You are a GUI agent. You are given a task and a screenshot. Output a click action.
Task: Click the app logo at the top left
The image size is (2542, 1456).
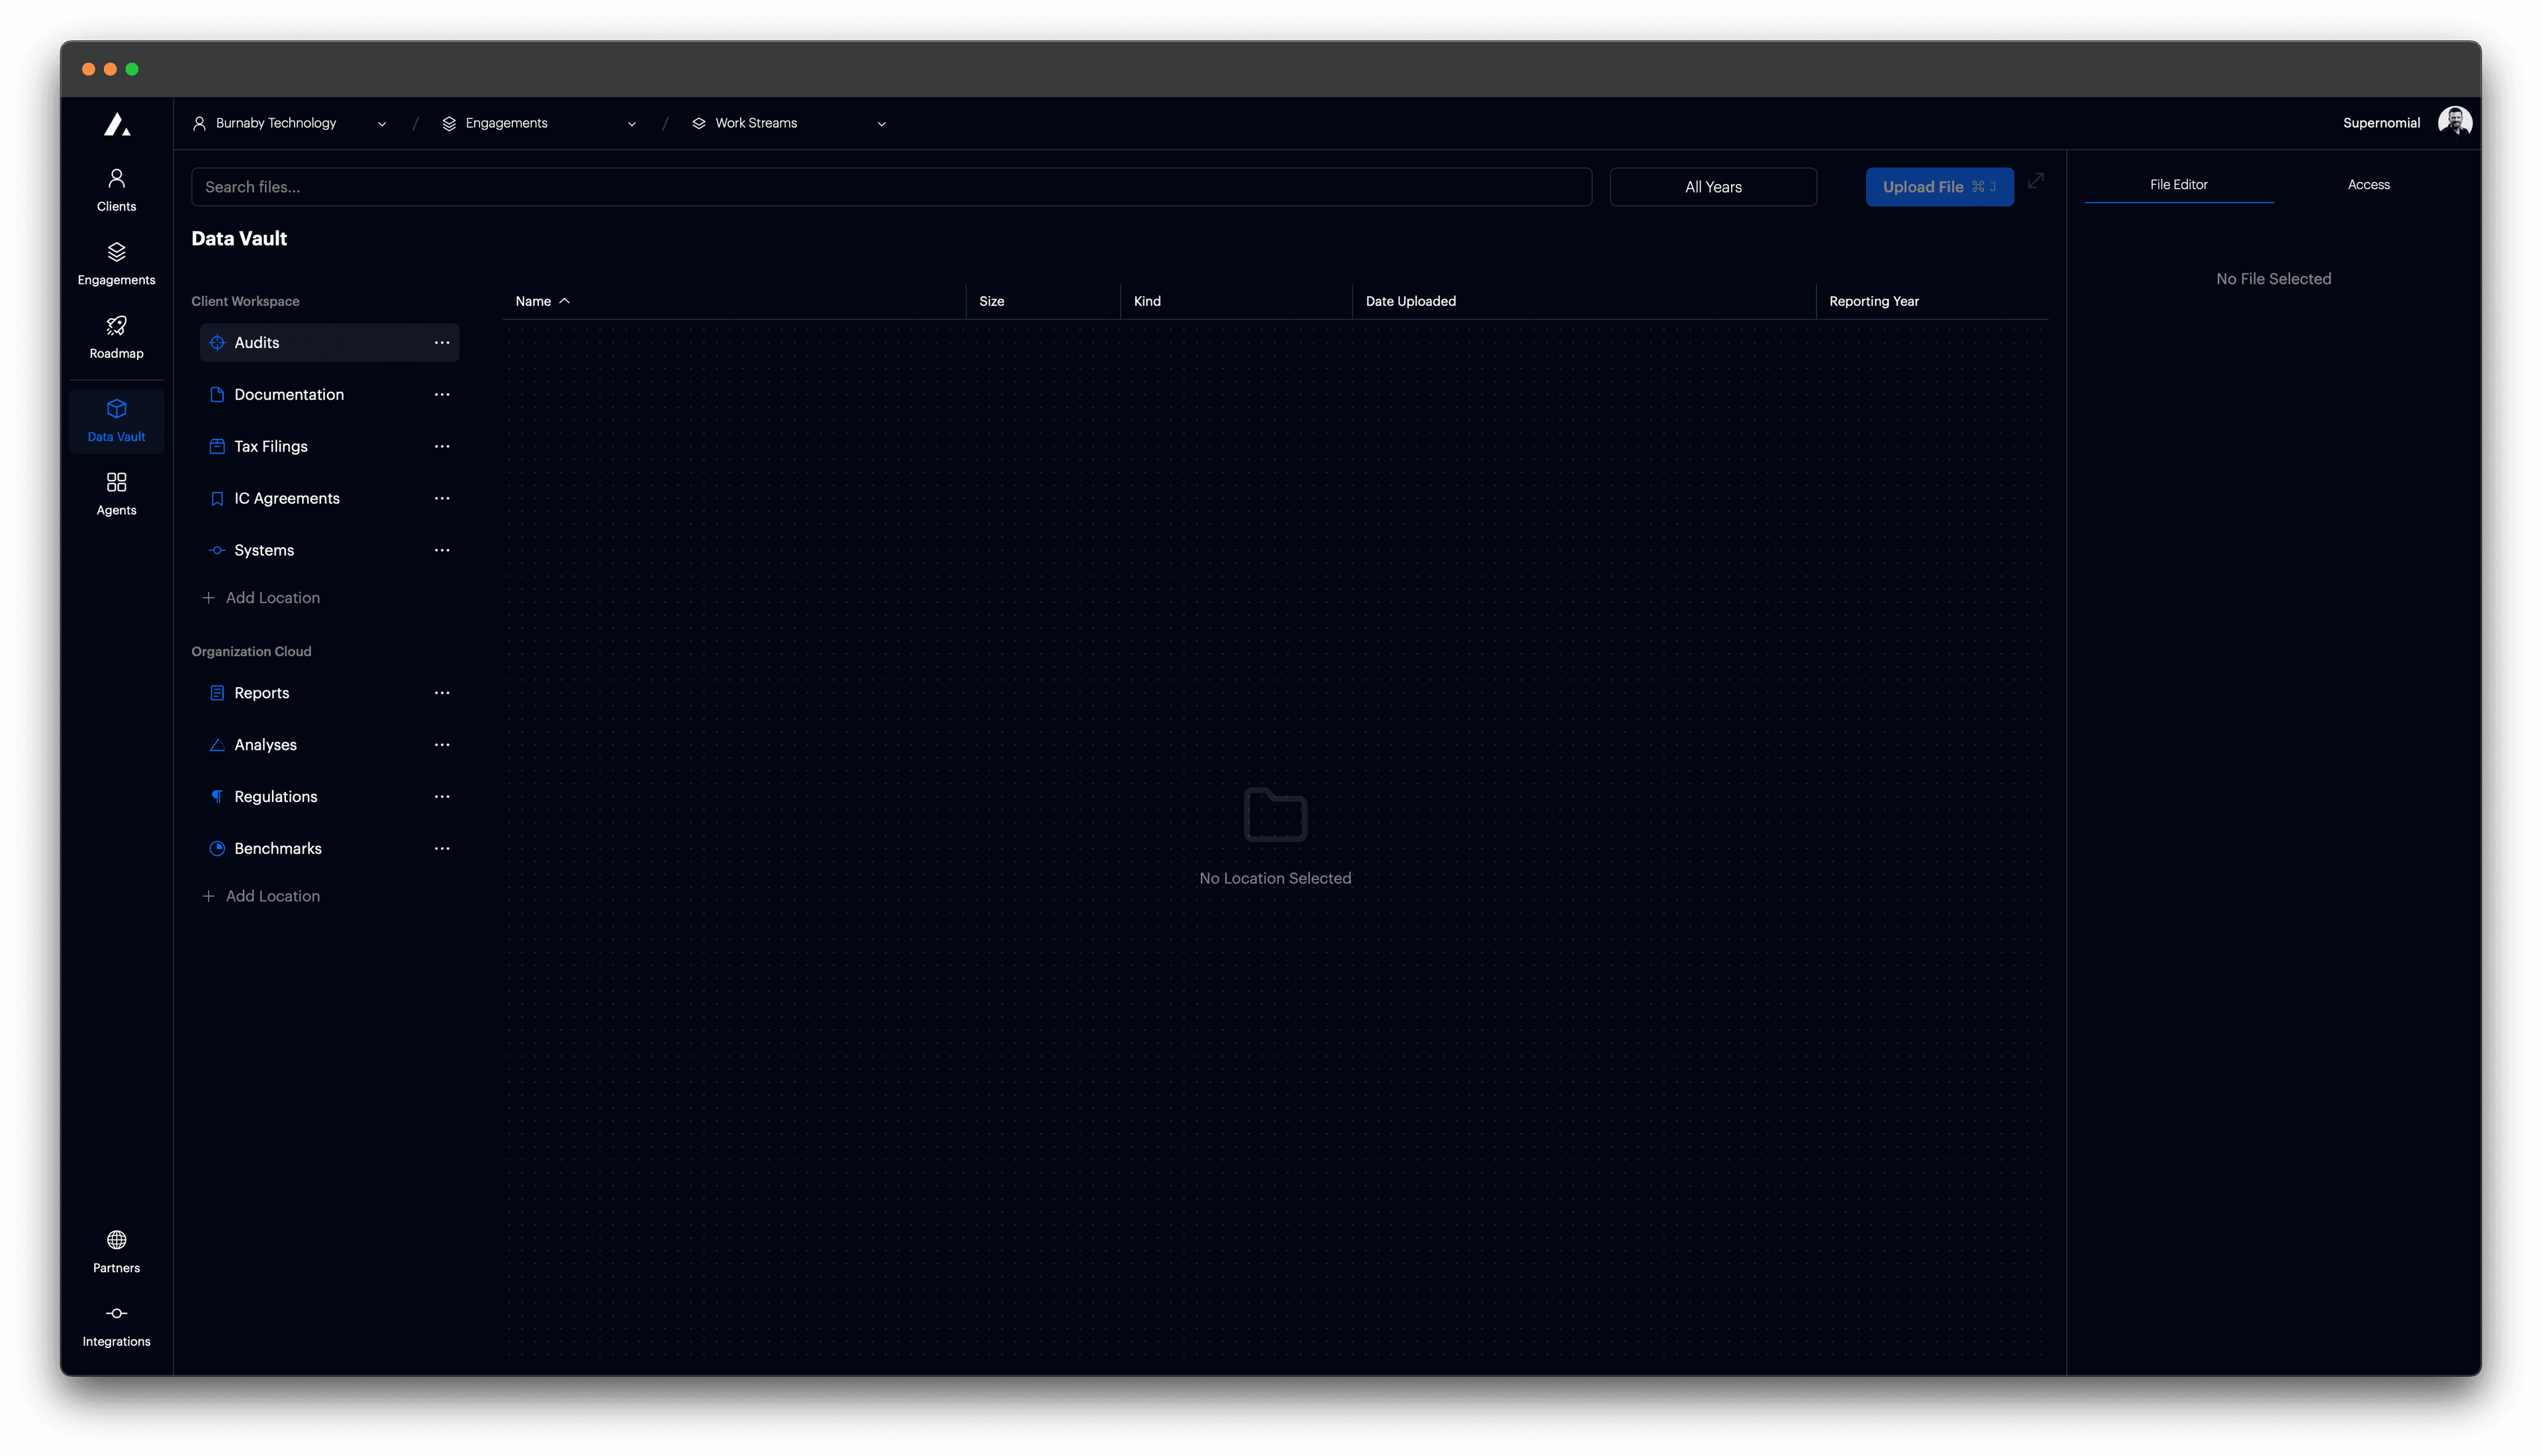tap(117, 123)
